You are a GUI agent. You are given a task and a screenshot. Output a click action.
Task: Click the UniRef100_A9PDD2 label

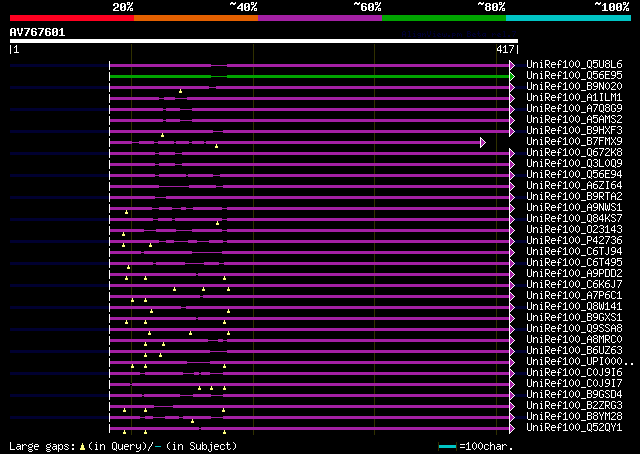[x=574, y=274]
